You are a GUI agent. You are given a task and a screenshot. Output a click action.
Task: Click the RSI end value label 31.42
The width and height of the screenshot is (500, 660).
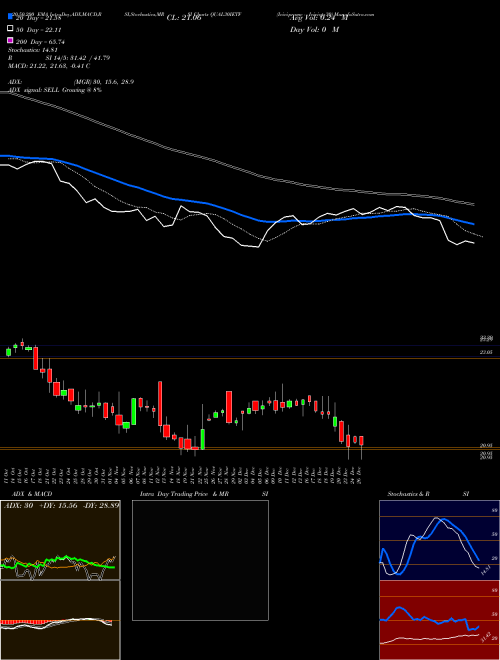point(486,637)
